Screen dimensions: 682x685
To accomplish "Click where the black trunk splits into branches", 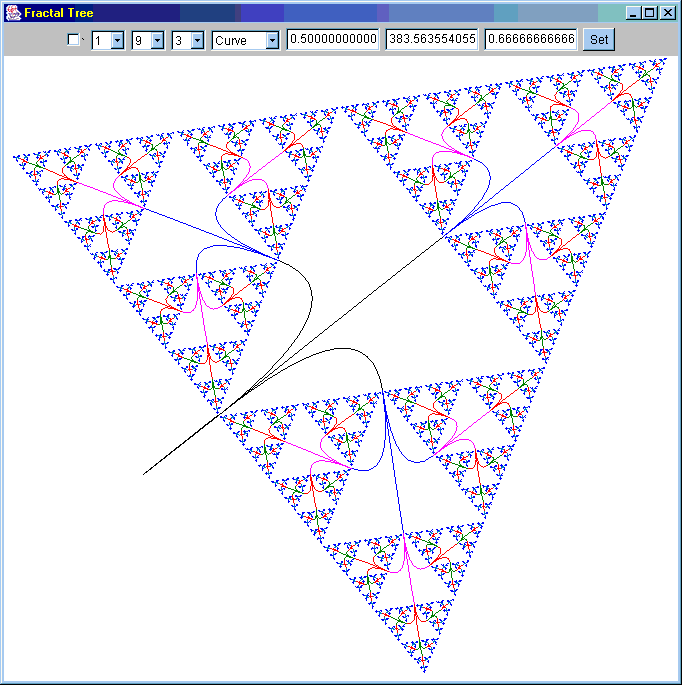I will 222,412.
